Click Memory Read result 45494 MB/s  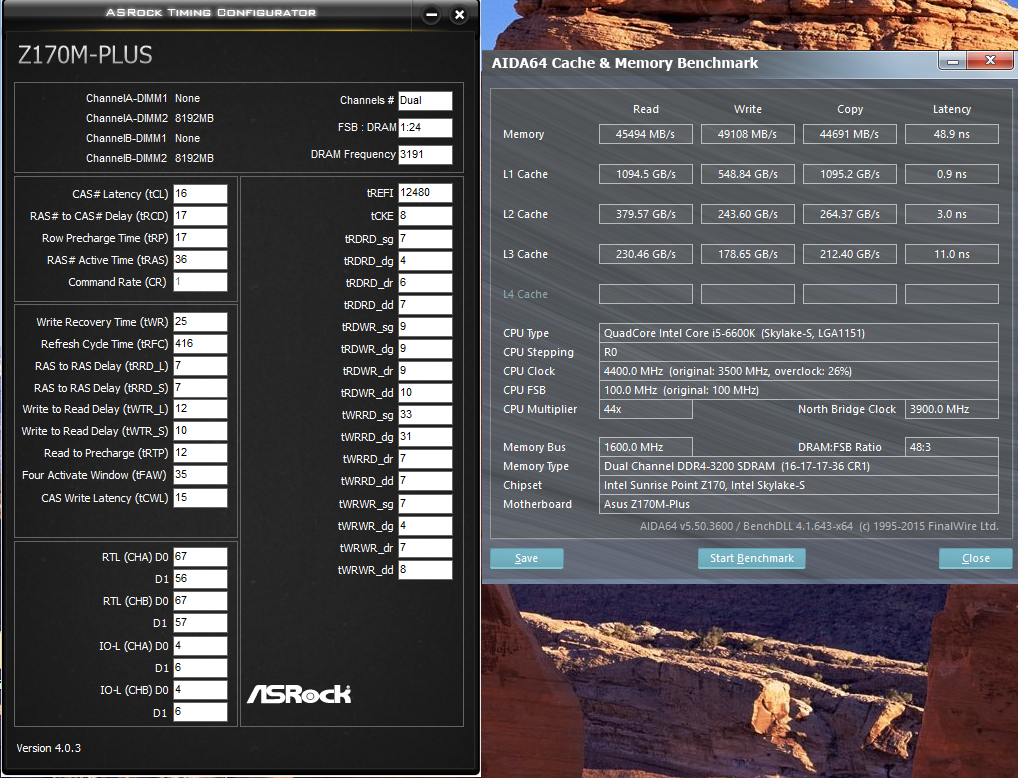coord(645,134)
